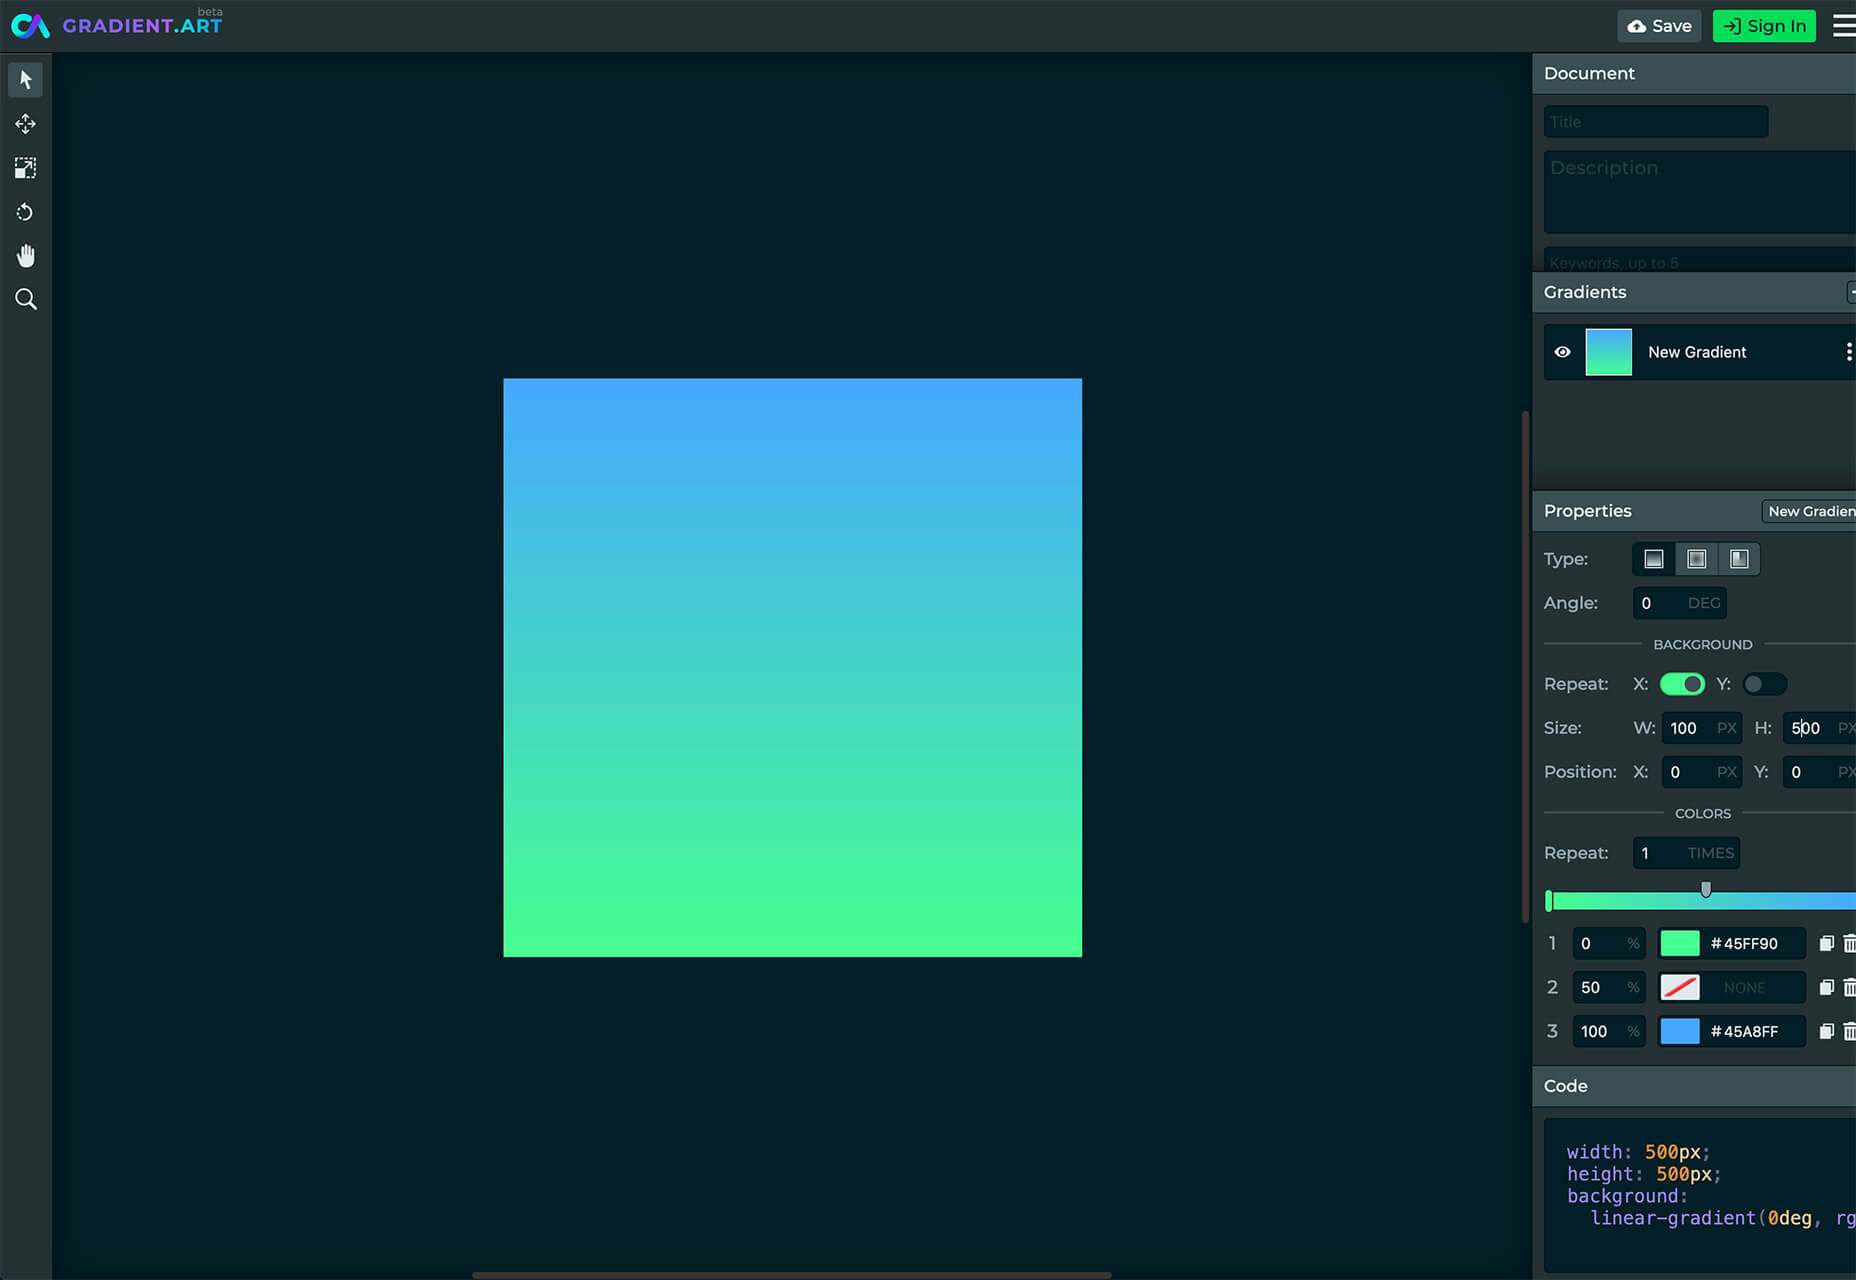Click the #45A8FF hex value
The height and width of the screenshot is (1280, 1856).
click(1744, 1031)
